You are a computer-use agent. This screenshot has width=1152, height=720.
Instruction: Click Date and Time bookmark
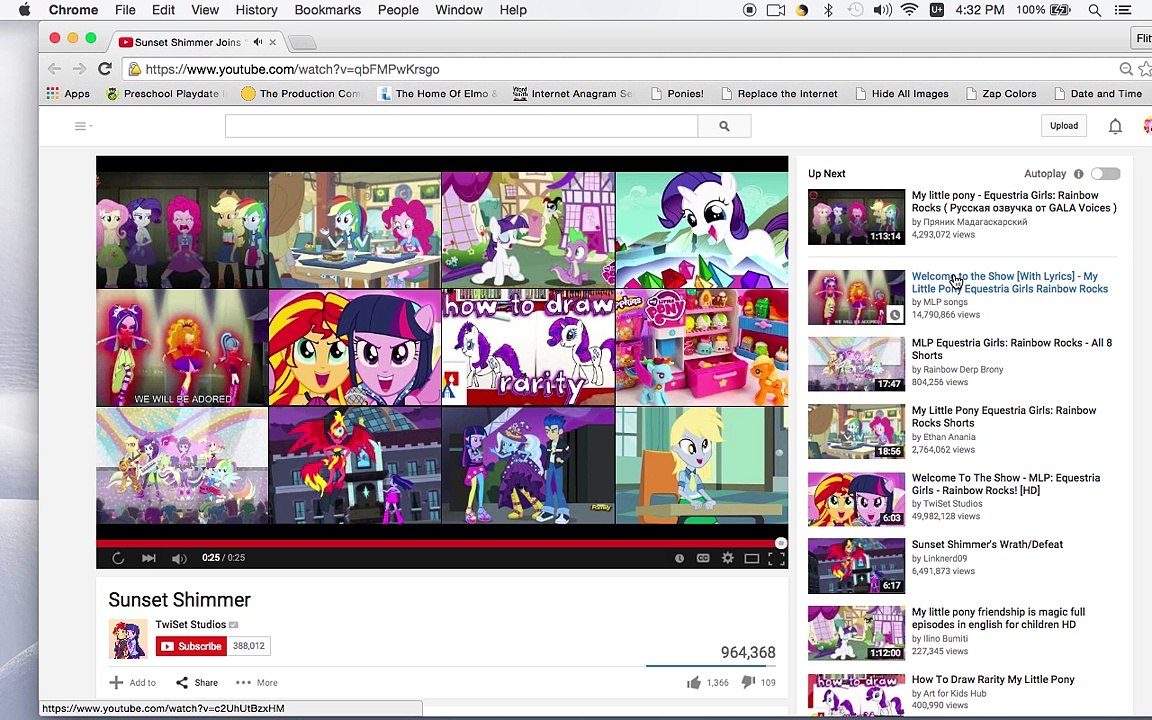(x=1098, y=93)
